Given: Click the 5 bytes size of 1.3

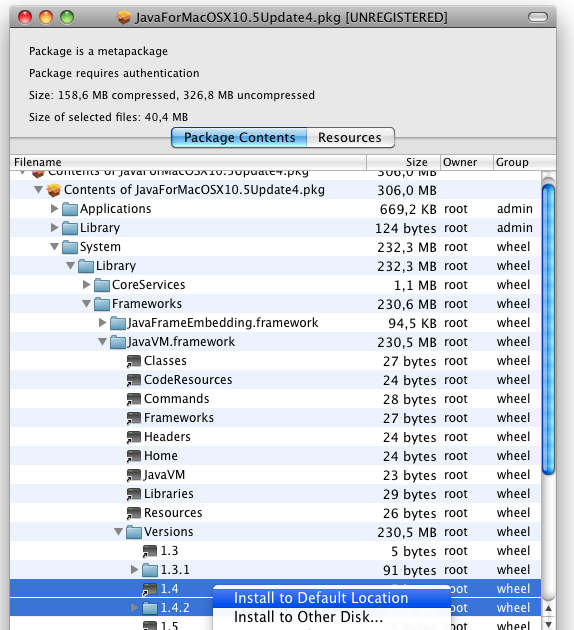Looking at the screenshot, I should (x=413, y=552).
